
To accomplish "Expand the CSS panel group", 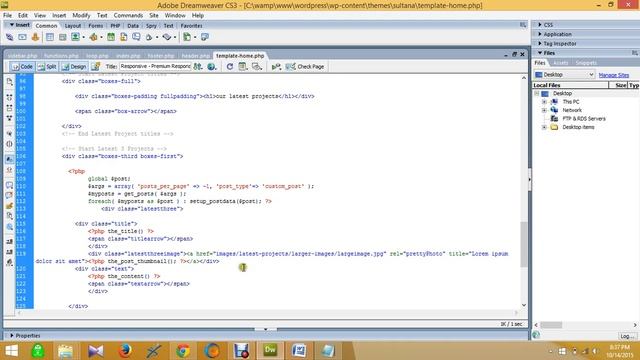I will (540, 25).
